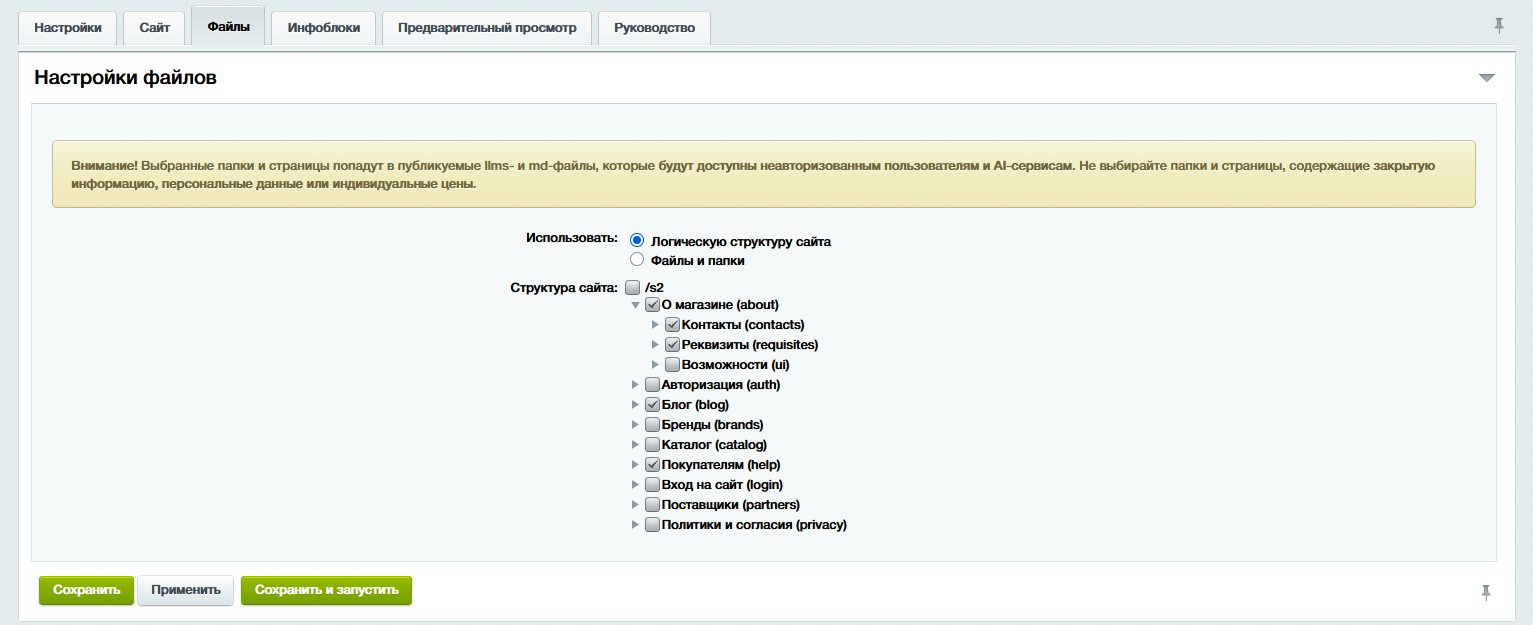Click the Сохранить button
Image resolution: width=1533 pixels, height=625 pixels.
pyautogui.click(x=86, y=590)
